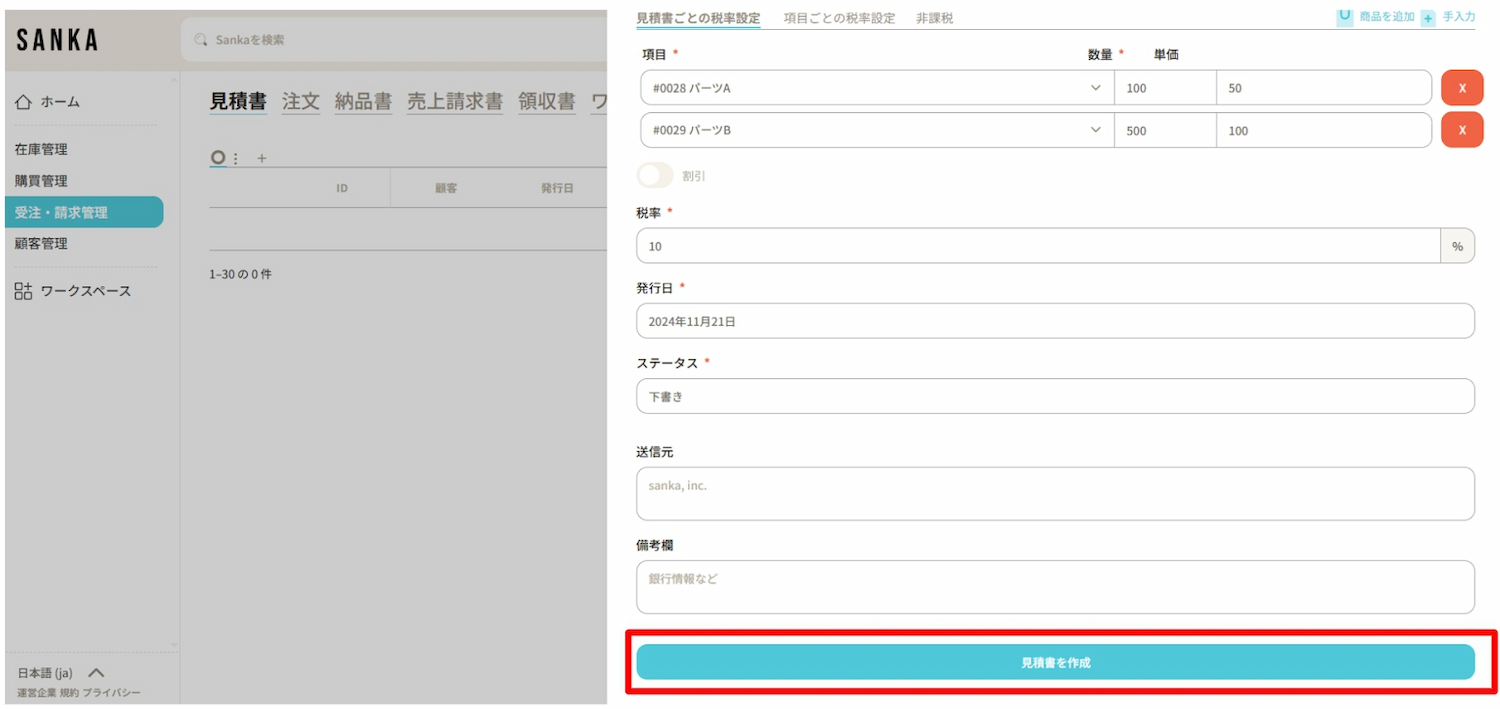This screenshot has width=1500, height=709.
Task: Enable the 割引 discount toggle
Action: [x=655, y=176]
